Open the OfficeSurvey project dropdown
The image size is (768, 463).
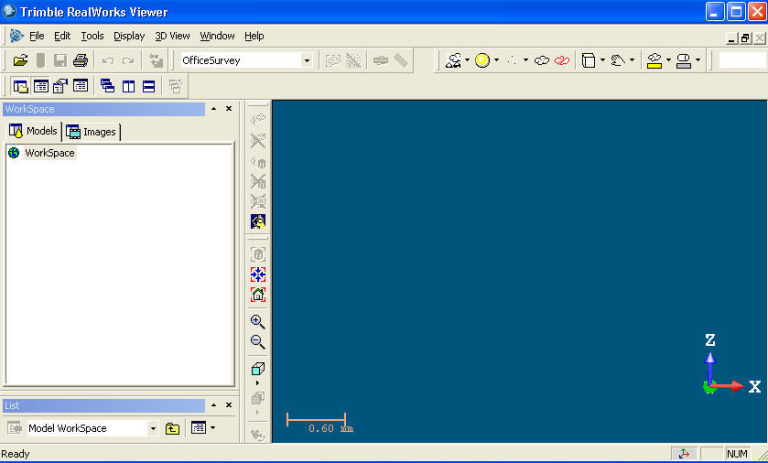pyautogui.click(x=306, y=61)
